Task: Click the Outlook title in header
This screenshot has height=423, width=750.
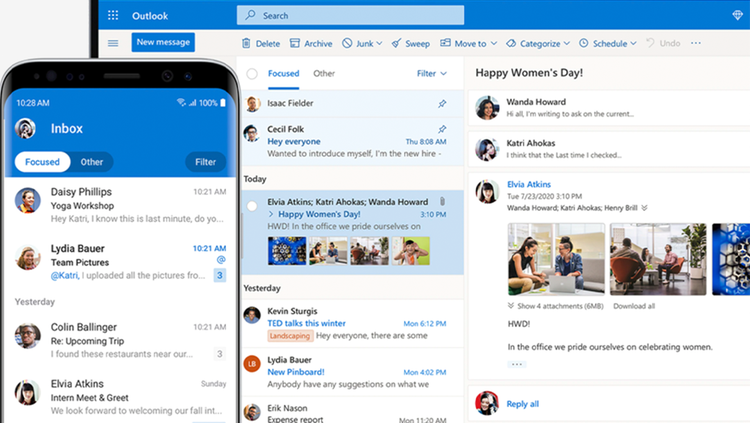Action: (x=150, y=16)
